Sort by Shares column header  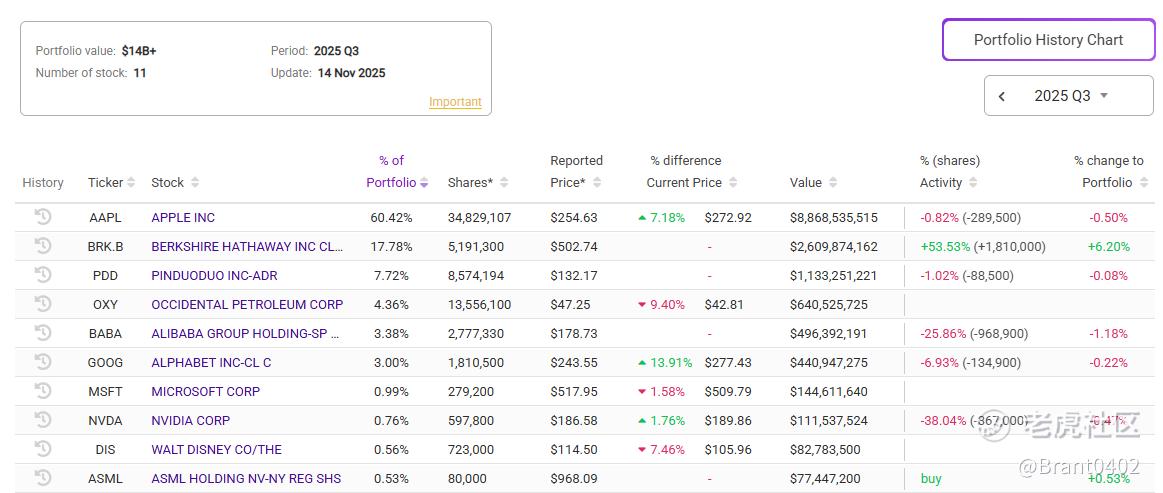pyautogui.click(x=477, y=182)
